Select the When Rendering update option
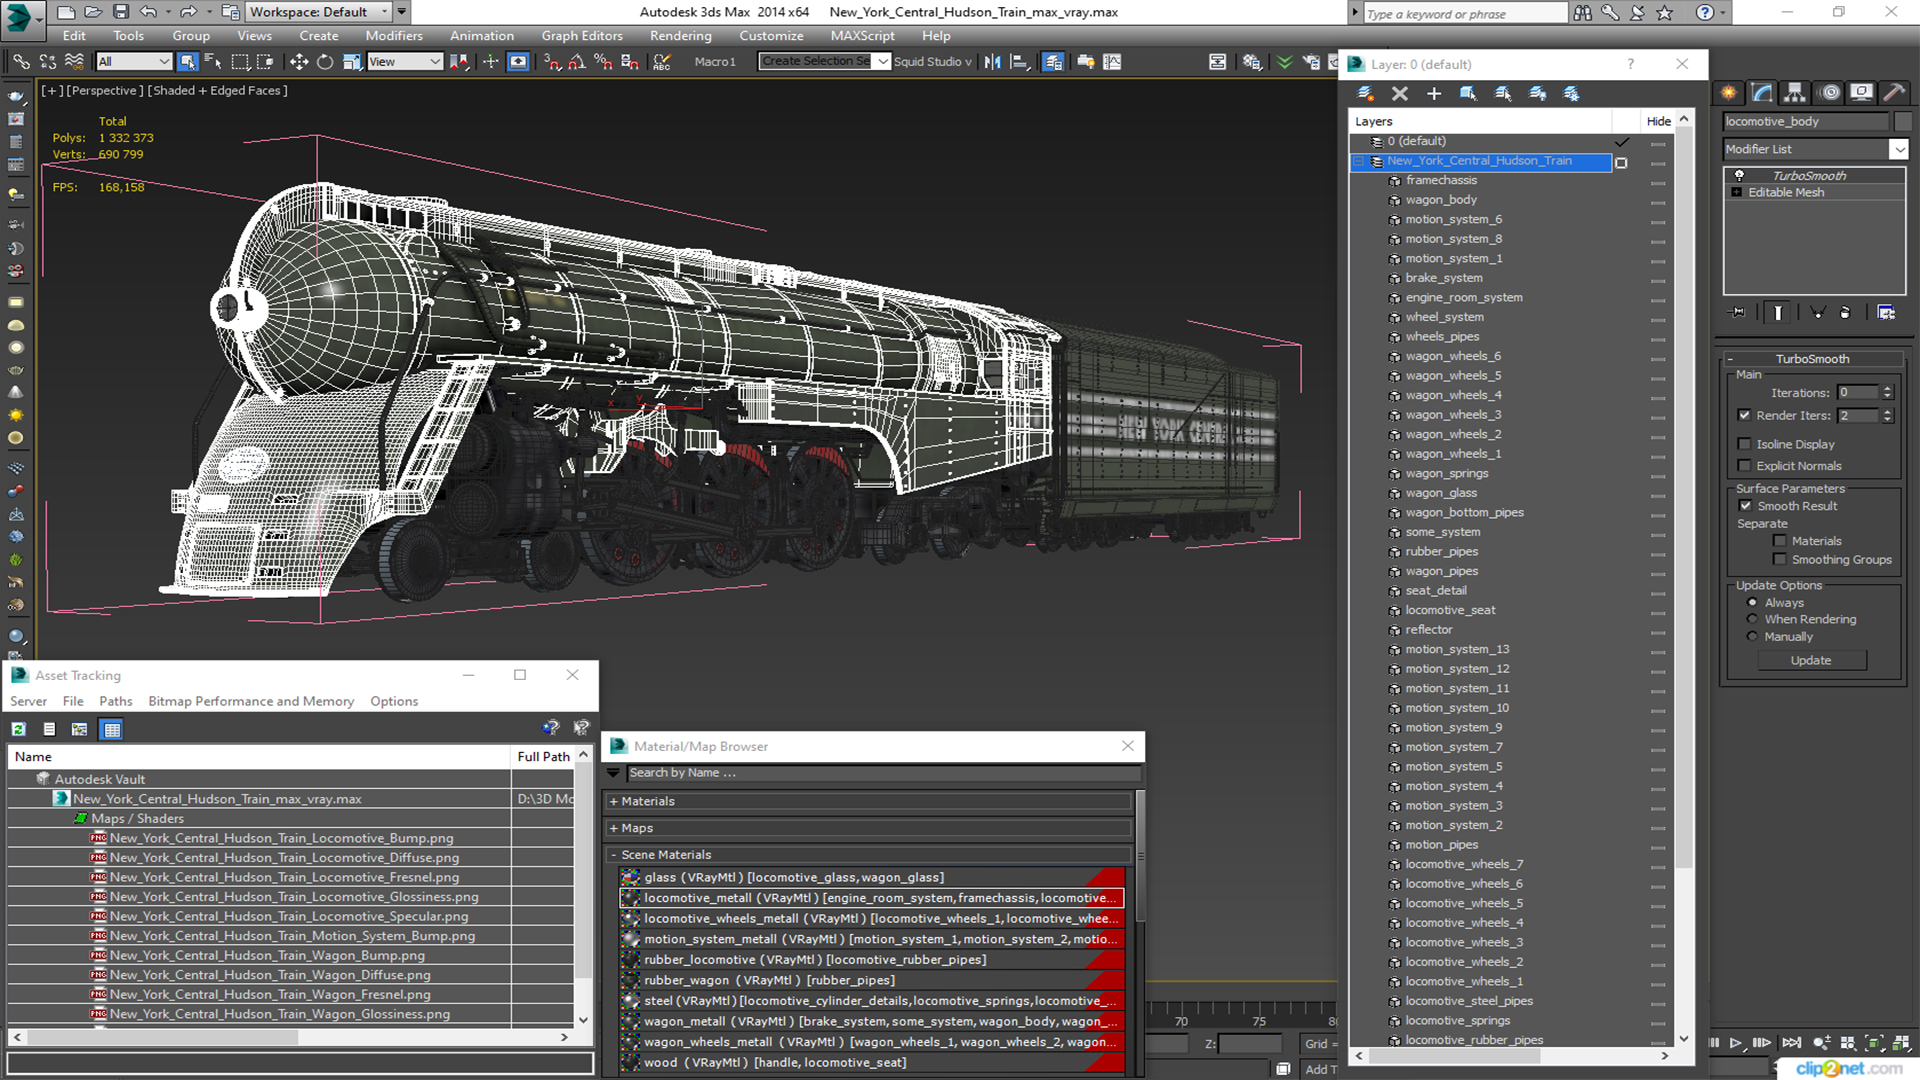This screenshot has width=1920, height=1080. (x=1752, y=619)
